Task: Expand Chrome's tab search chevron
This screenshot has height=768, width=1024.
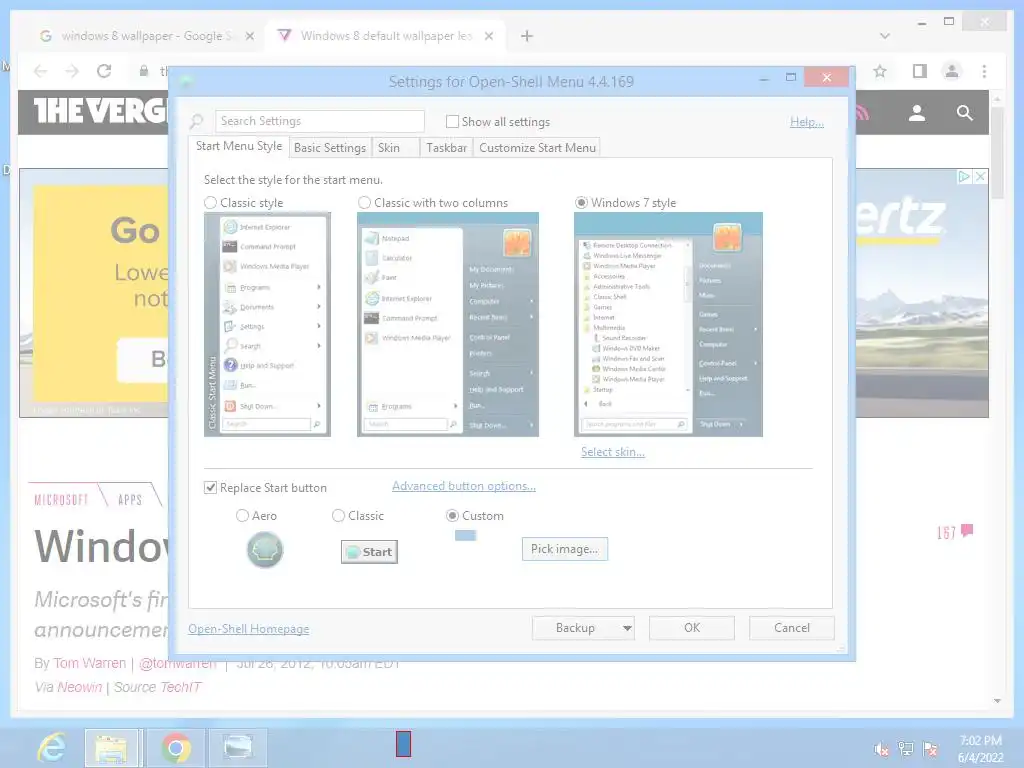Action: click(885, 36)
